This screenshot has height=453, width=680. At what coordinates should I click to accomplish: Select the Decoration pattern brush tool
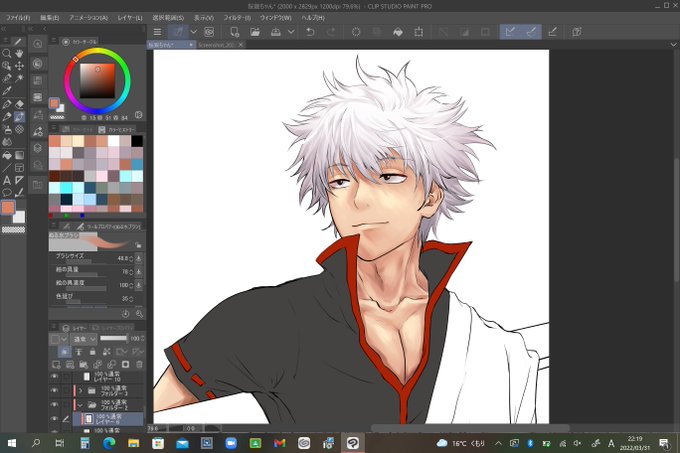tap(19, 130)
